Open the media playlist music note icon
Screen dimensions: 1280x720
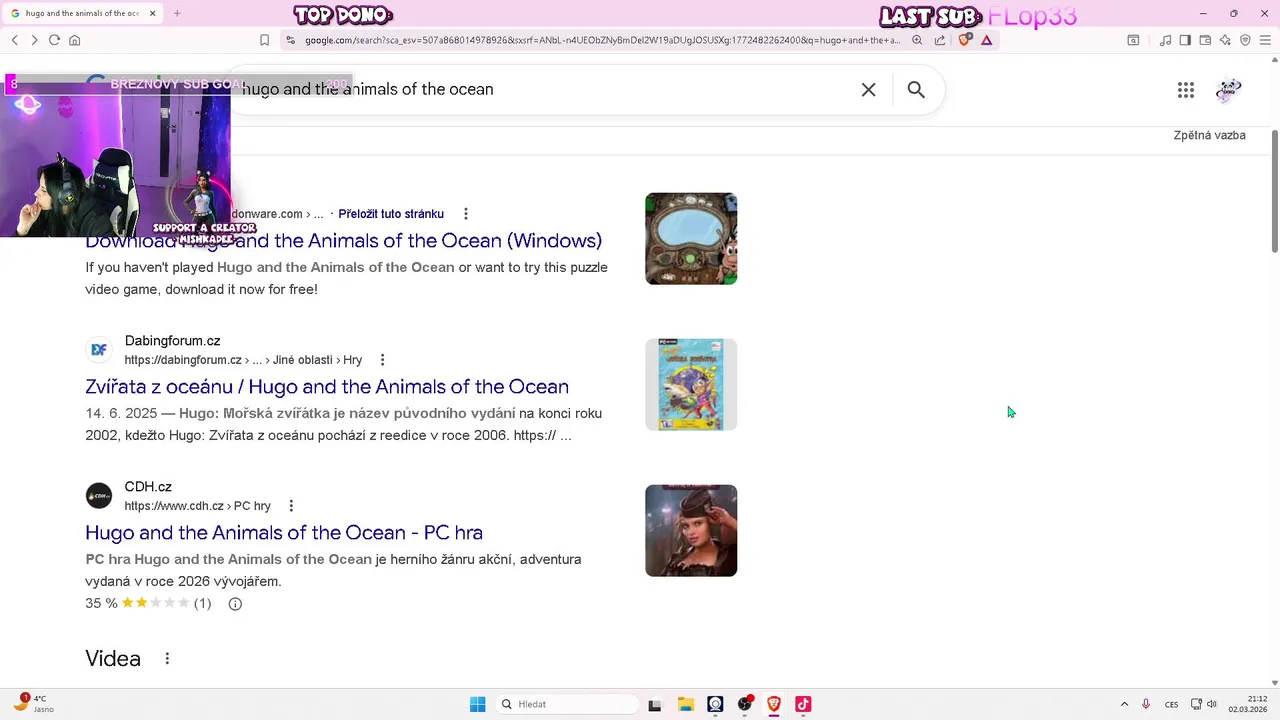[x=1165, y=40]
